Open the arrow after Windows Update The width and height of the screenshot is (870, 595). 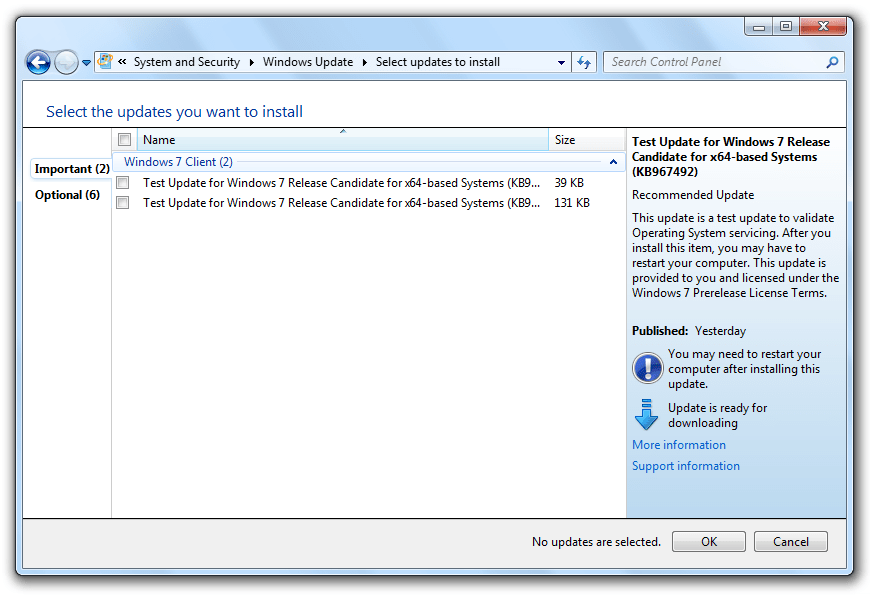click(365, 62)
